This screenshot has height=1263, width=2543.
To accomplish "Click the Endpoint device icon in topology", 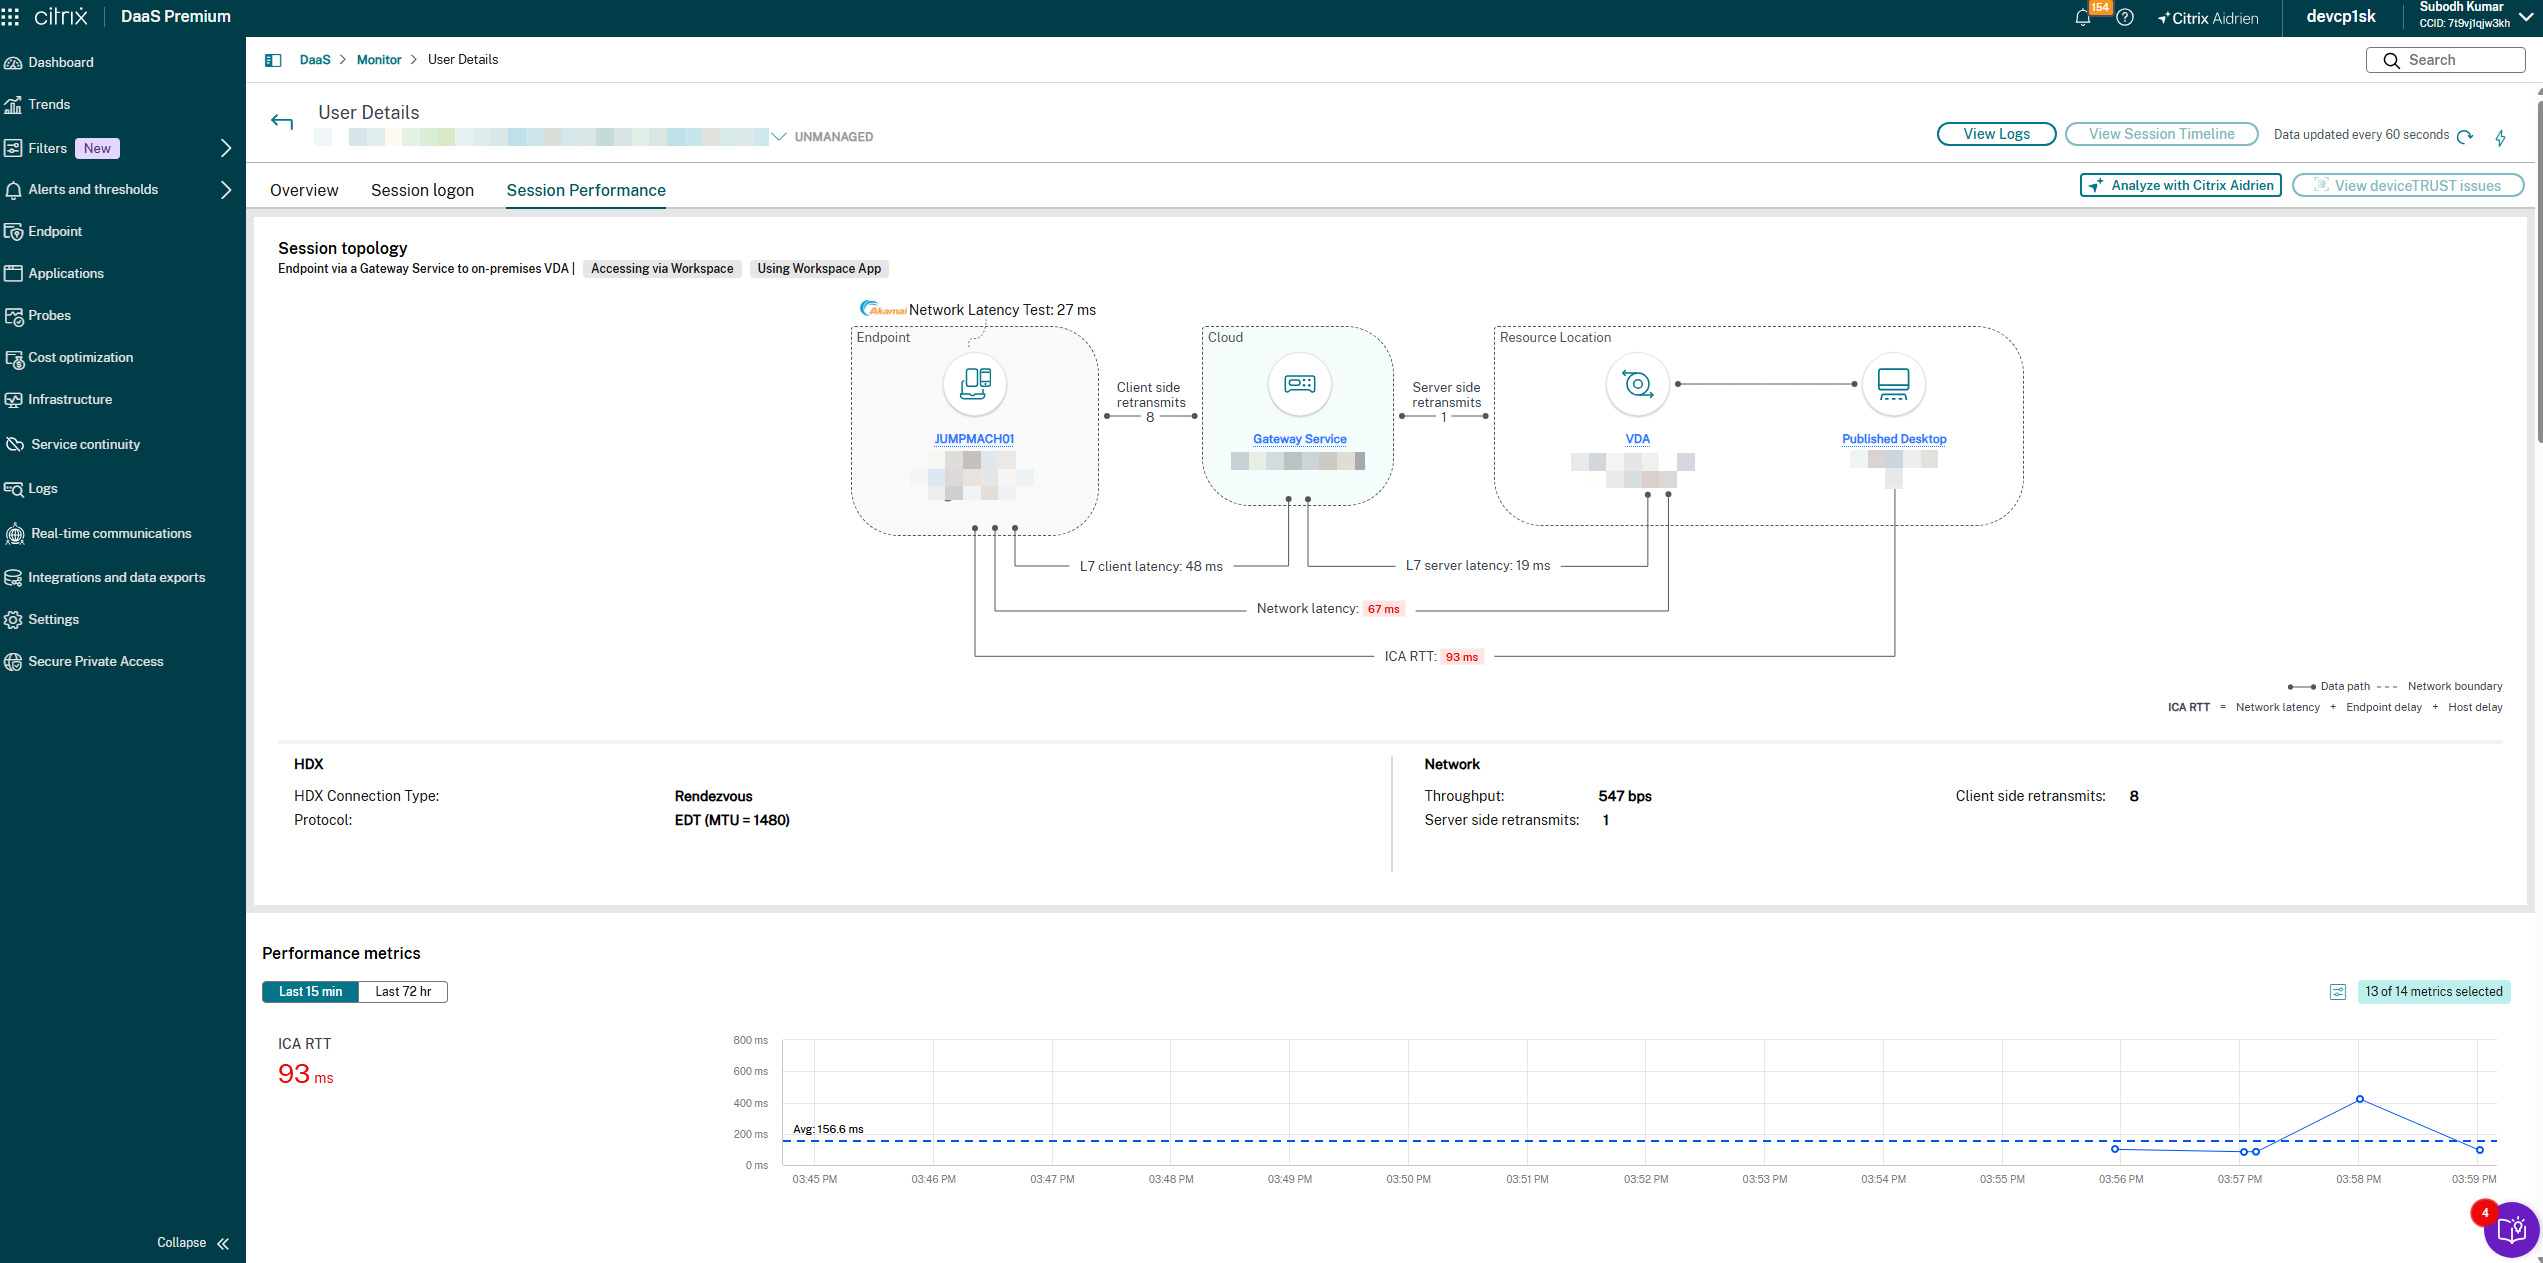I will click(975, 384).
